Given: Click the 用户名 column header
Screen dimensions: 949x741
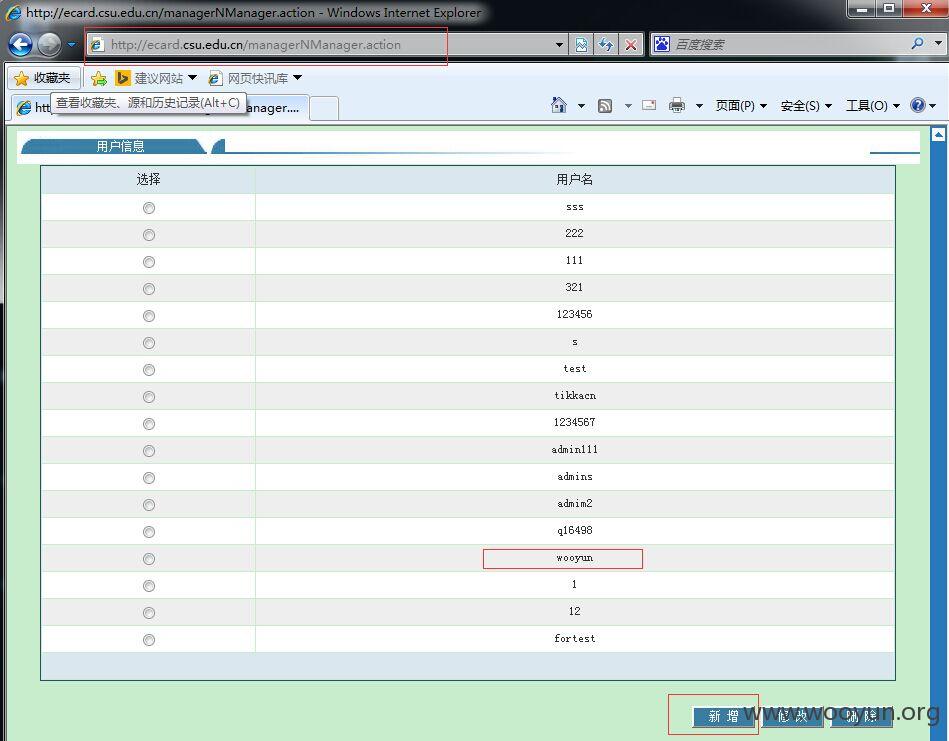Looking at the screenshot, I should click(x=574, y=179).
